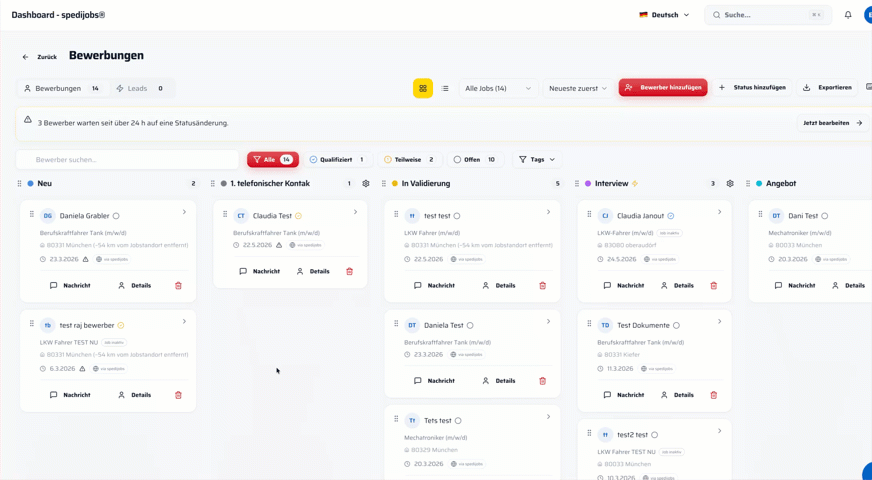Switch to the Leads tab
The image size is (872, 480).
[140, 88]
